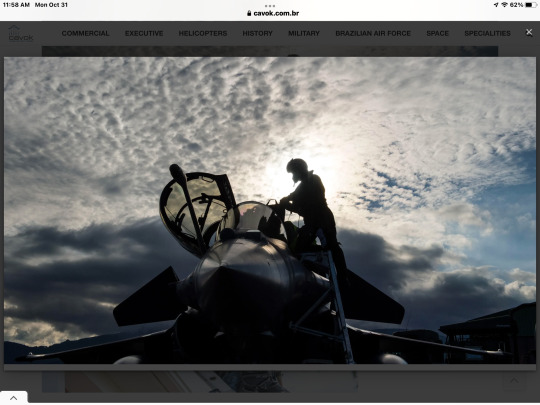Tap the fighter jet photo
The image size is (540, 405).
point(270,210)
